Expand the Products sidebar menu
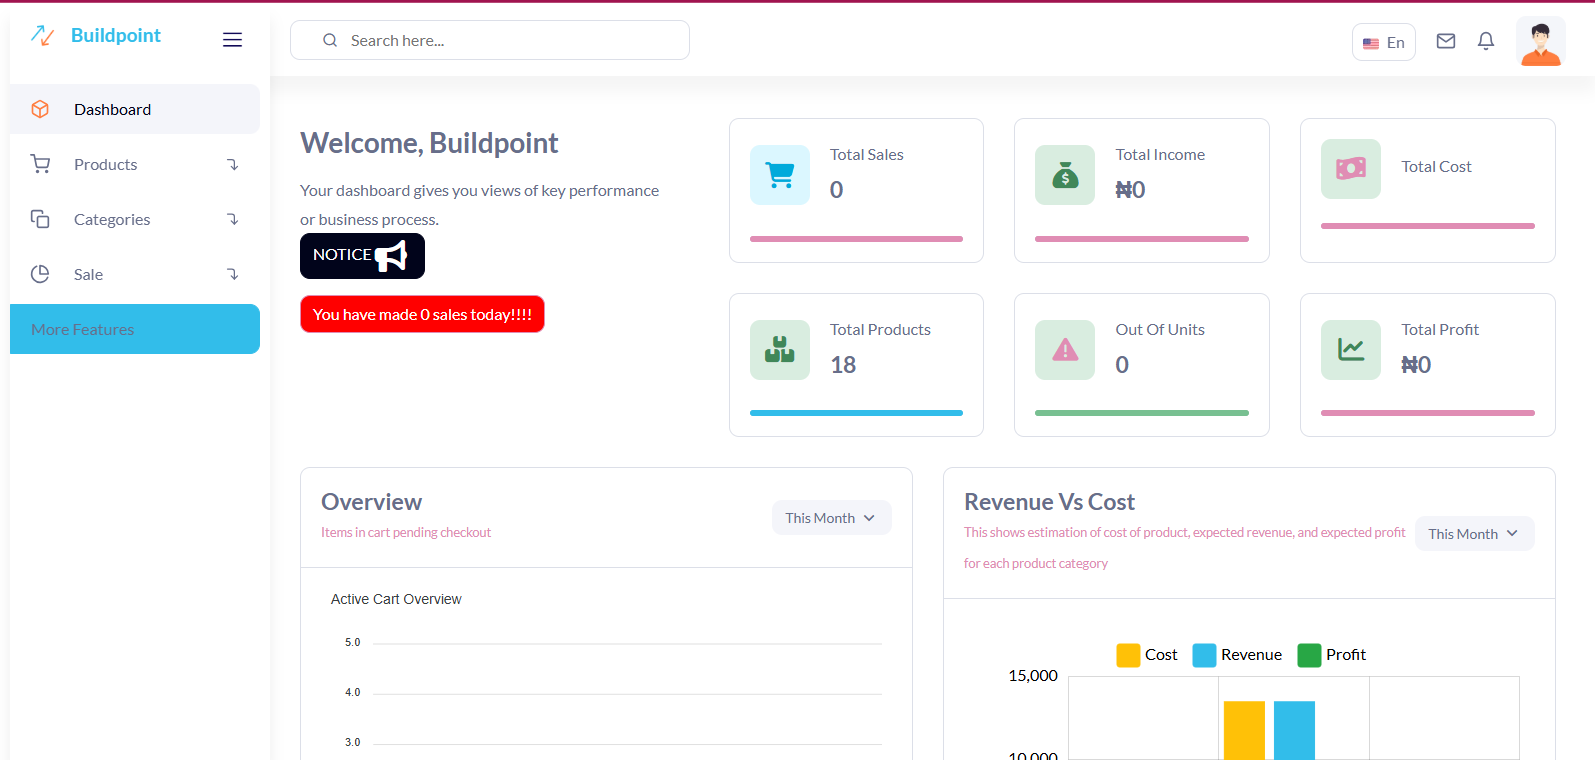1595x760 pixels. (134, 165)
